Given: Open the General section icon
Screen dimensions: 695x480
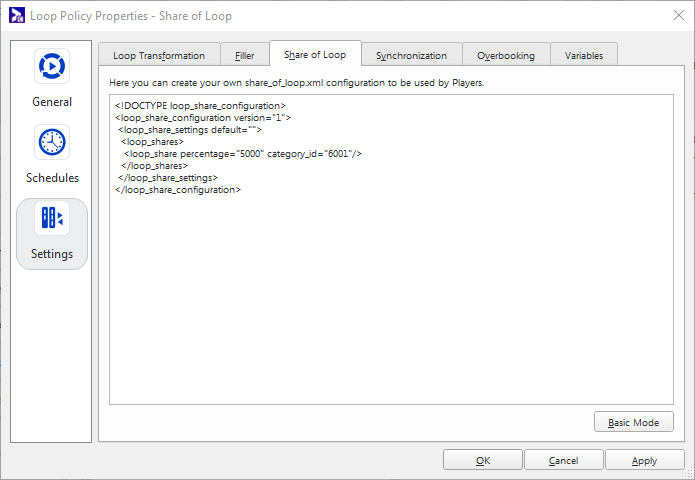Looking at the screenshot, I should point(52,67).
